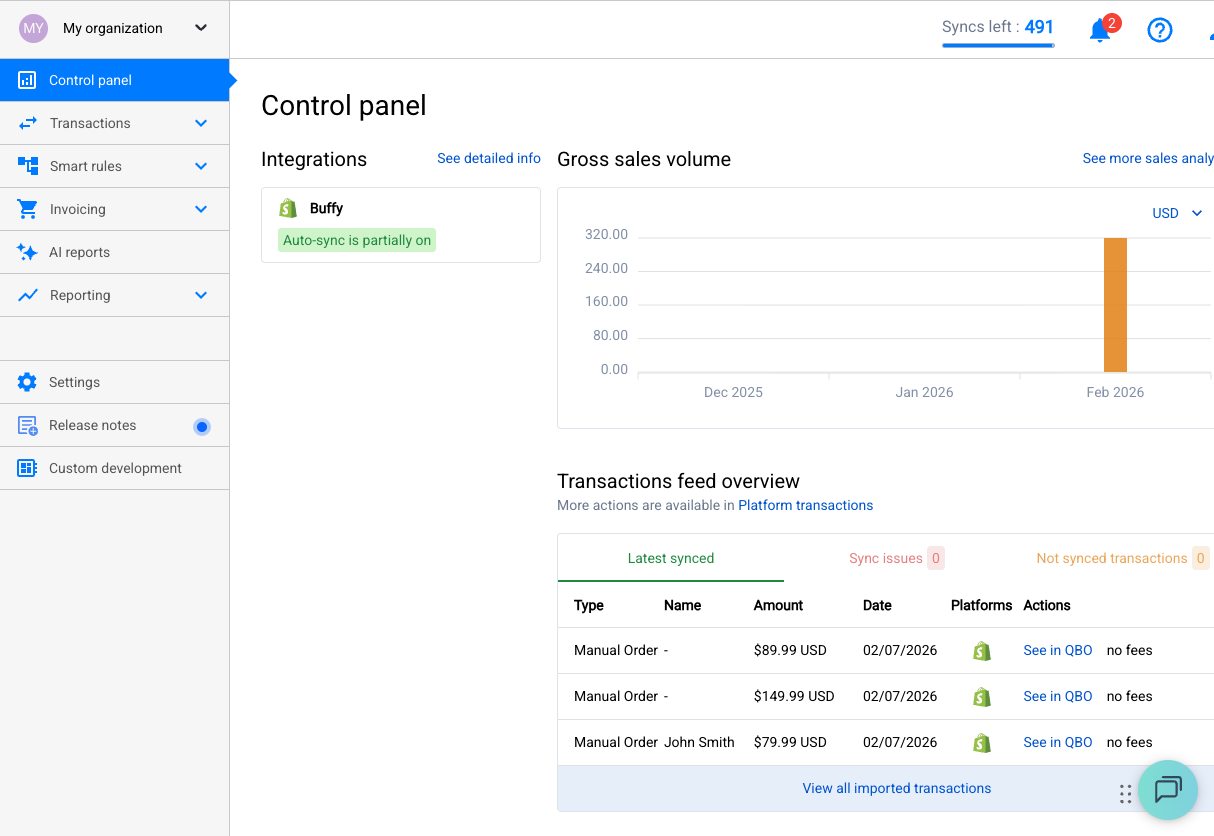Open the notification bell with 2 alerts
Screen dimensions: 1214x836
pyautogui.click(x=1100, y=29)
